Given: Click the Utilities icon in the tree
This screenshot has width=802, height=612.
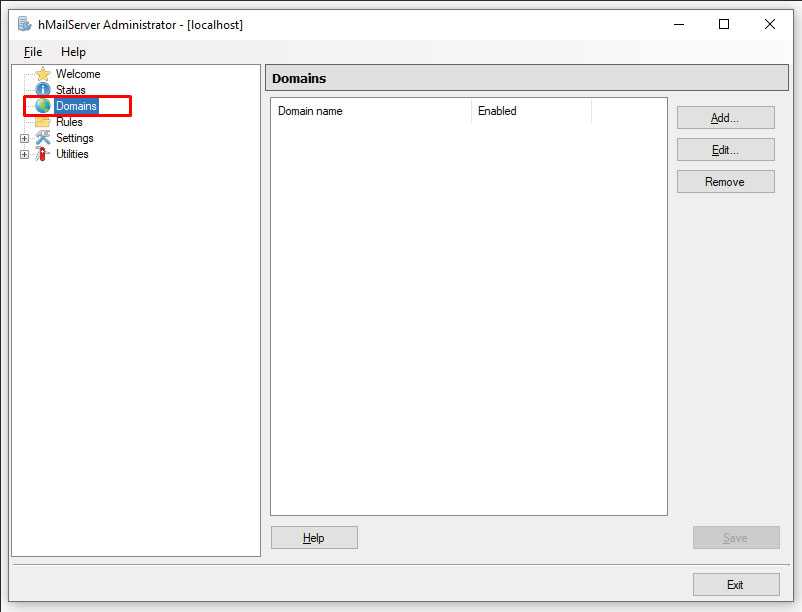Looking at the screenshot, I should point(43,154).
